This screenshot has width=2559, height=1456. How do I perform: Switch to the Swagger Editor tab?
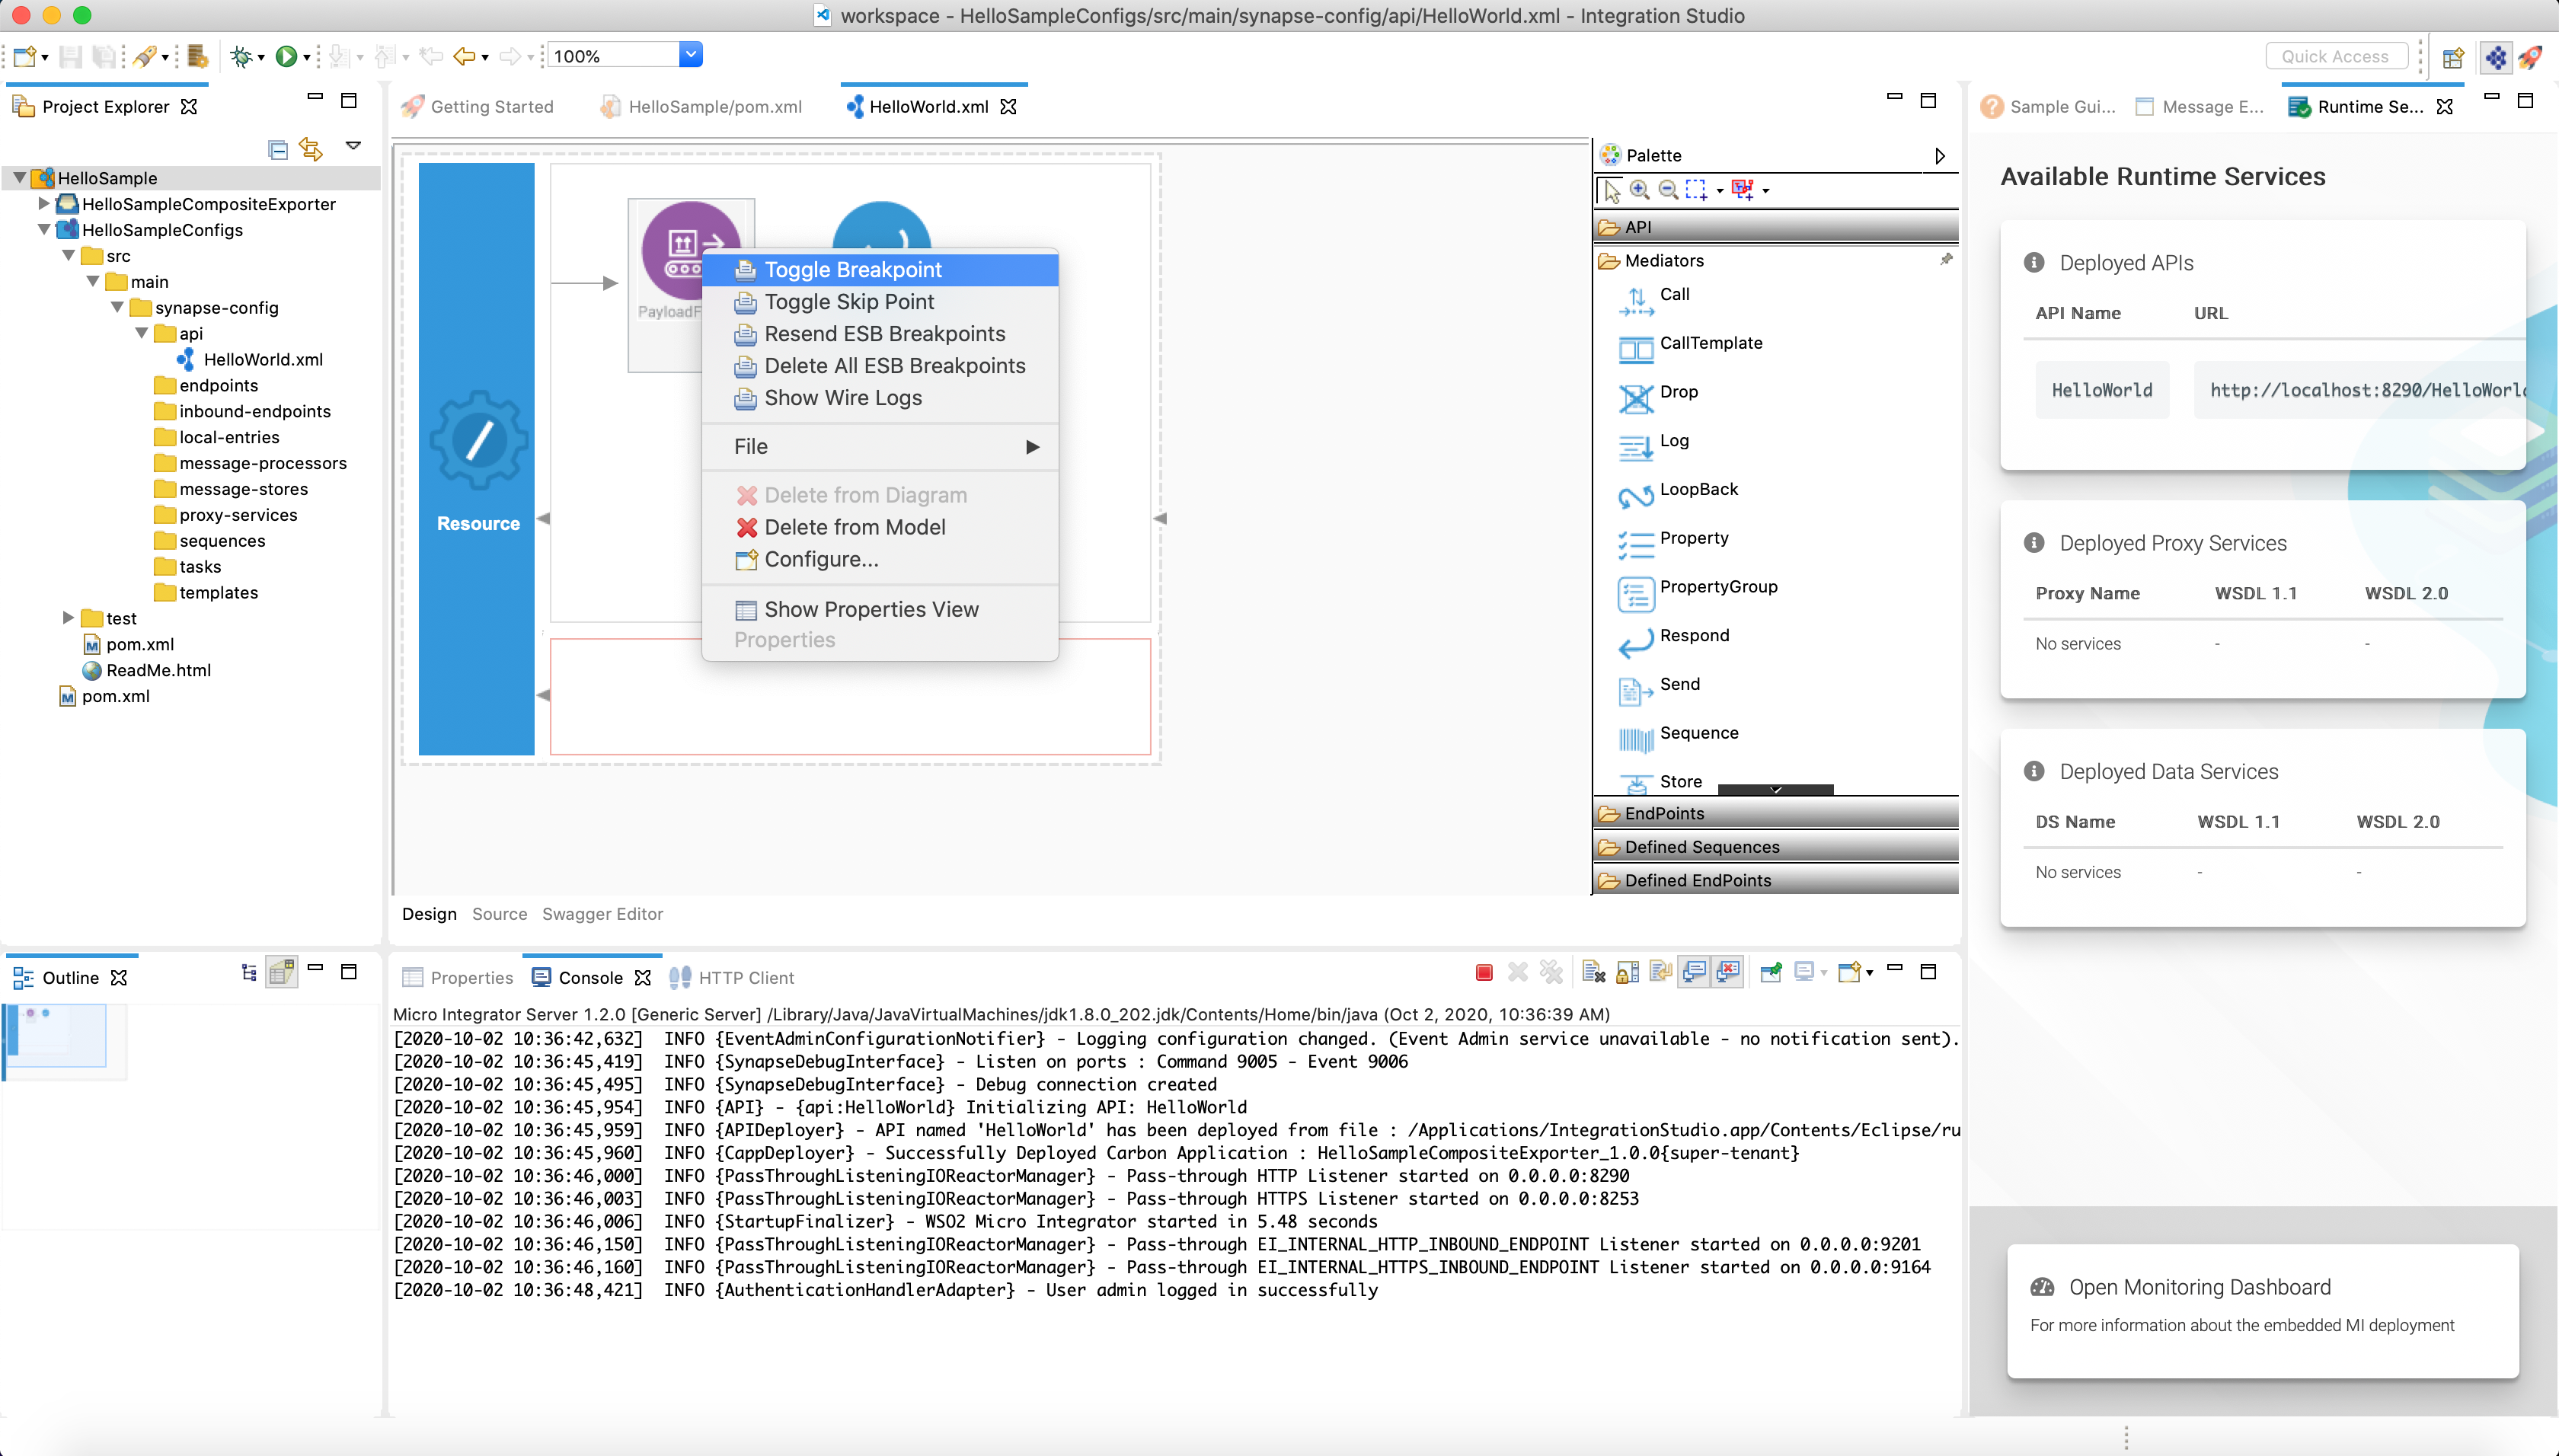pos(602,913)
